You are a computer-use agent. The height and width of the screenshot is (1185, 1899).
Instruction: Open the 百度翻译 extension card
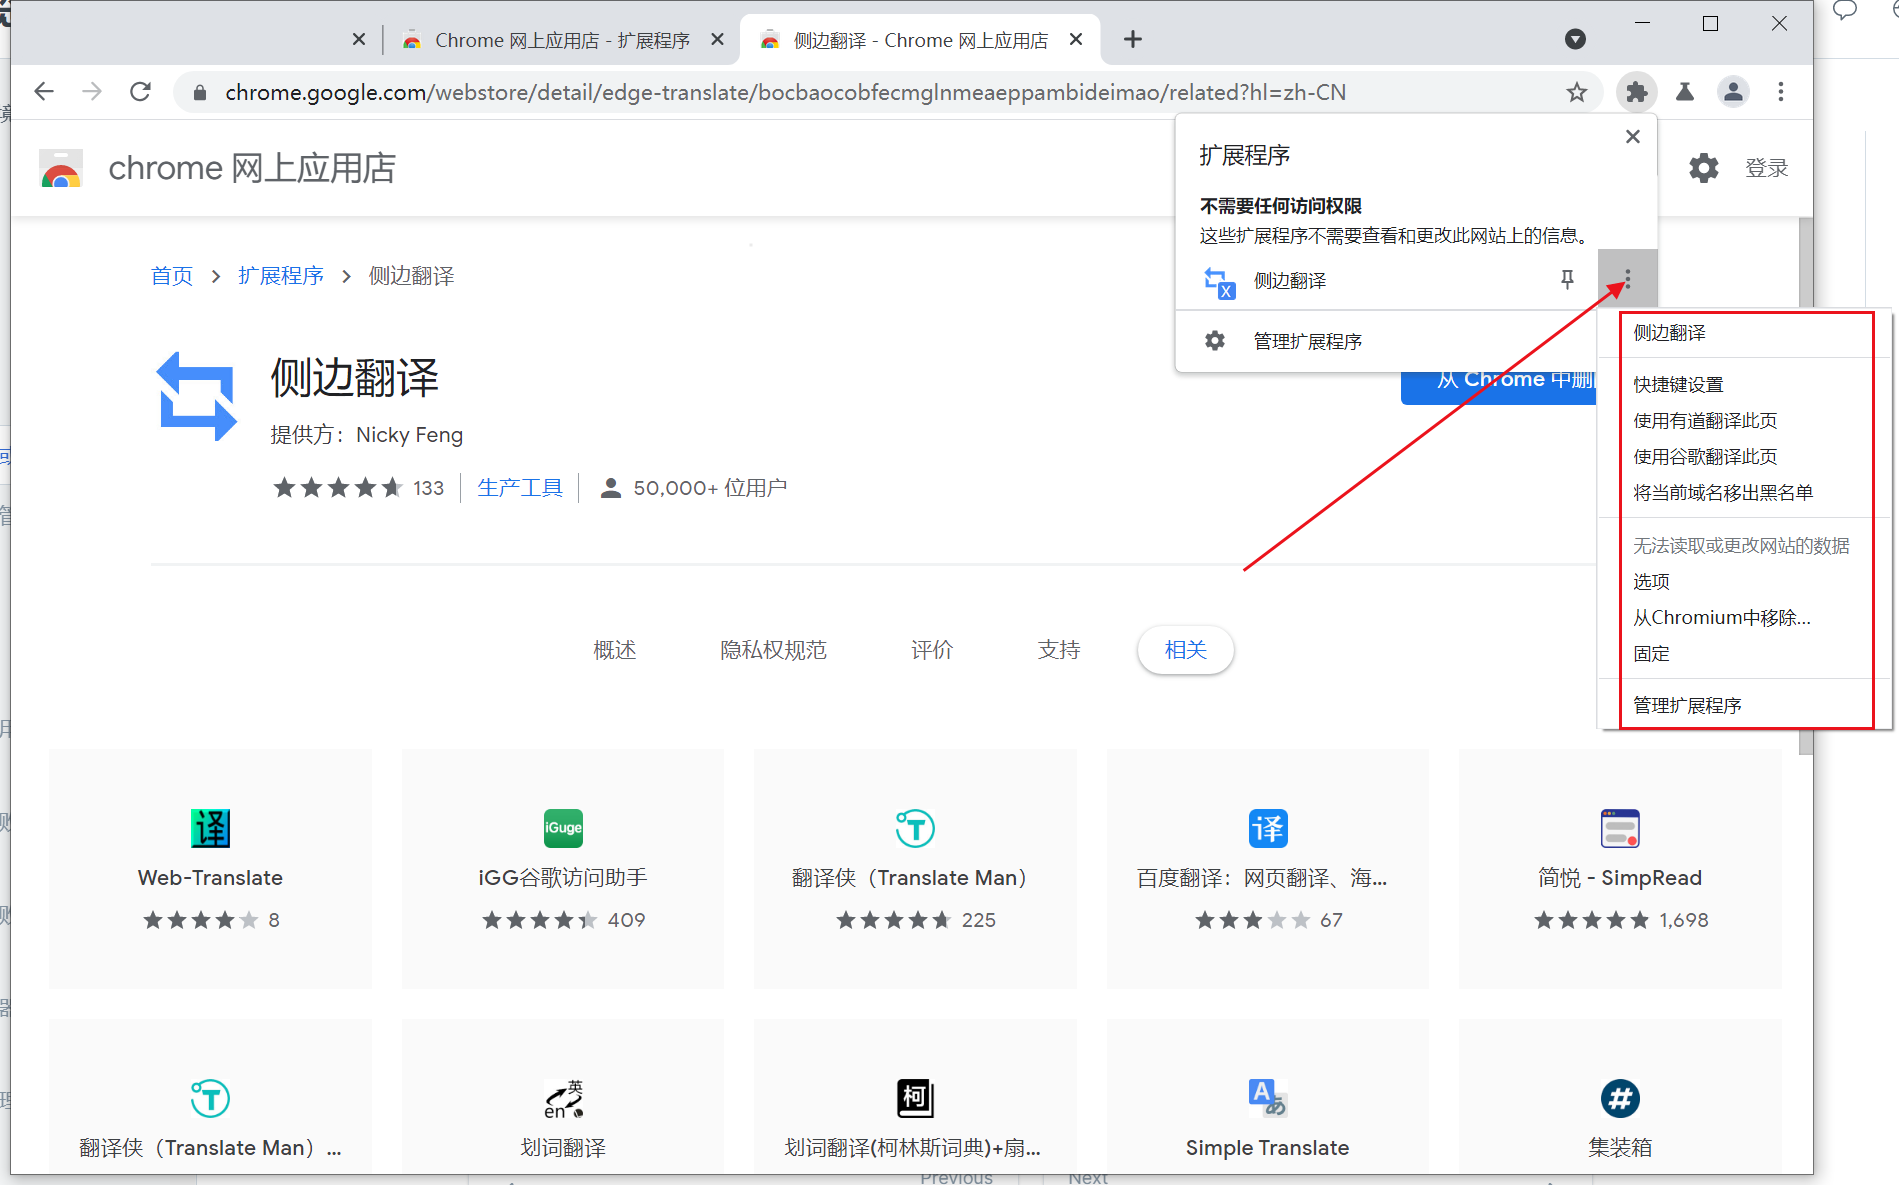1268,869
